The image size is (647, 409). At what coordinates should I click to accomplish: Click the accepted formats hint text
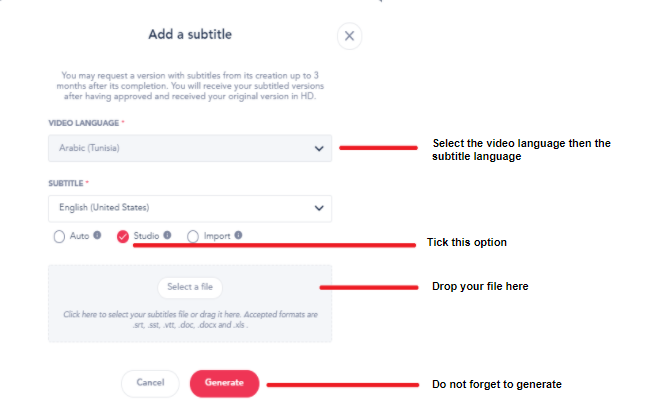point(190,320)
